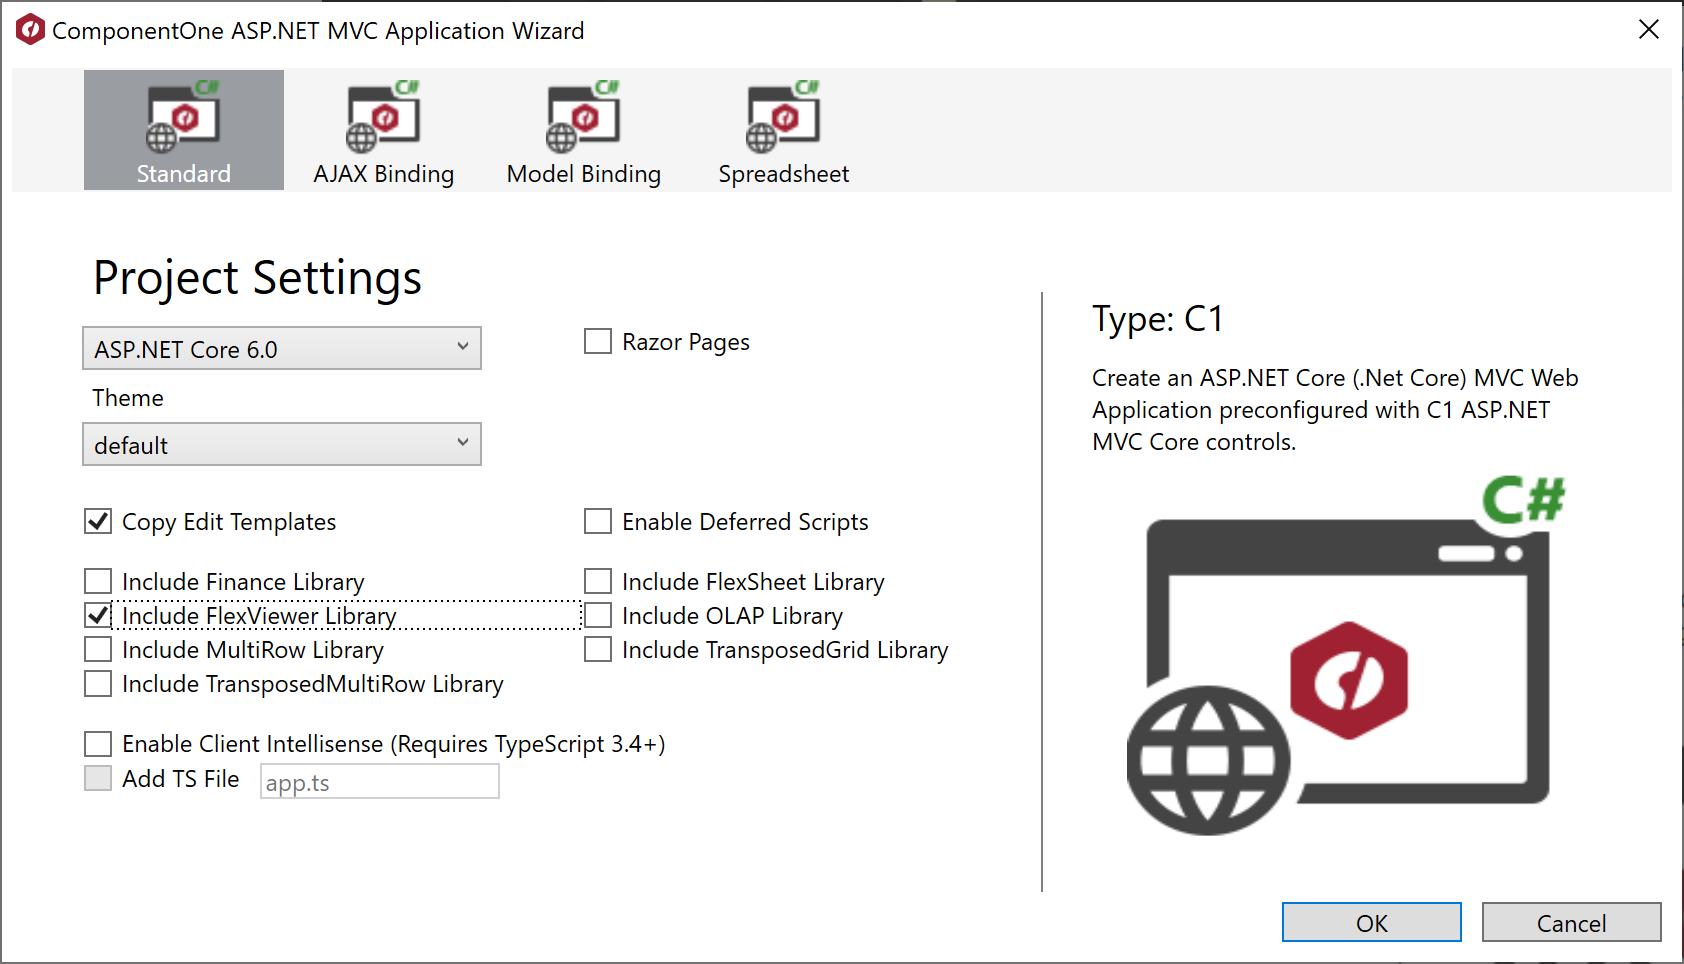The image size is (1684, 964).
Task: Confirm the wizard with OK
Action: 1372,923
